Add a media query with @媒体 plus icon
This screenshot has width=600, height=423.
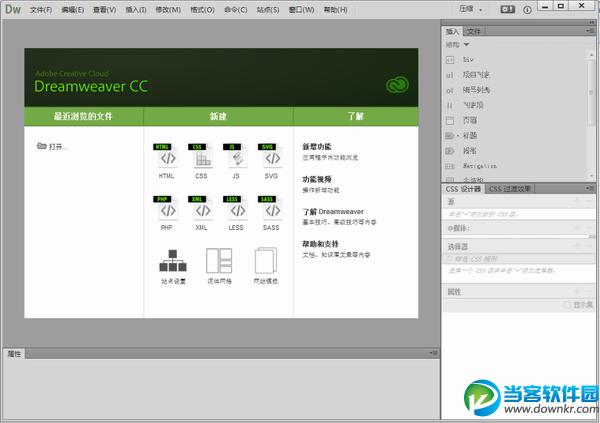(x=577, y=227)
